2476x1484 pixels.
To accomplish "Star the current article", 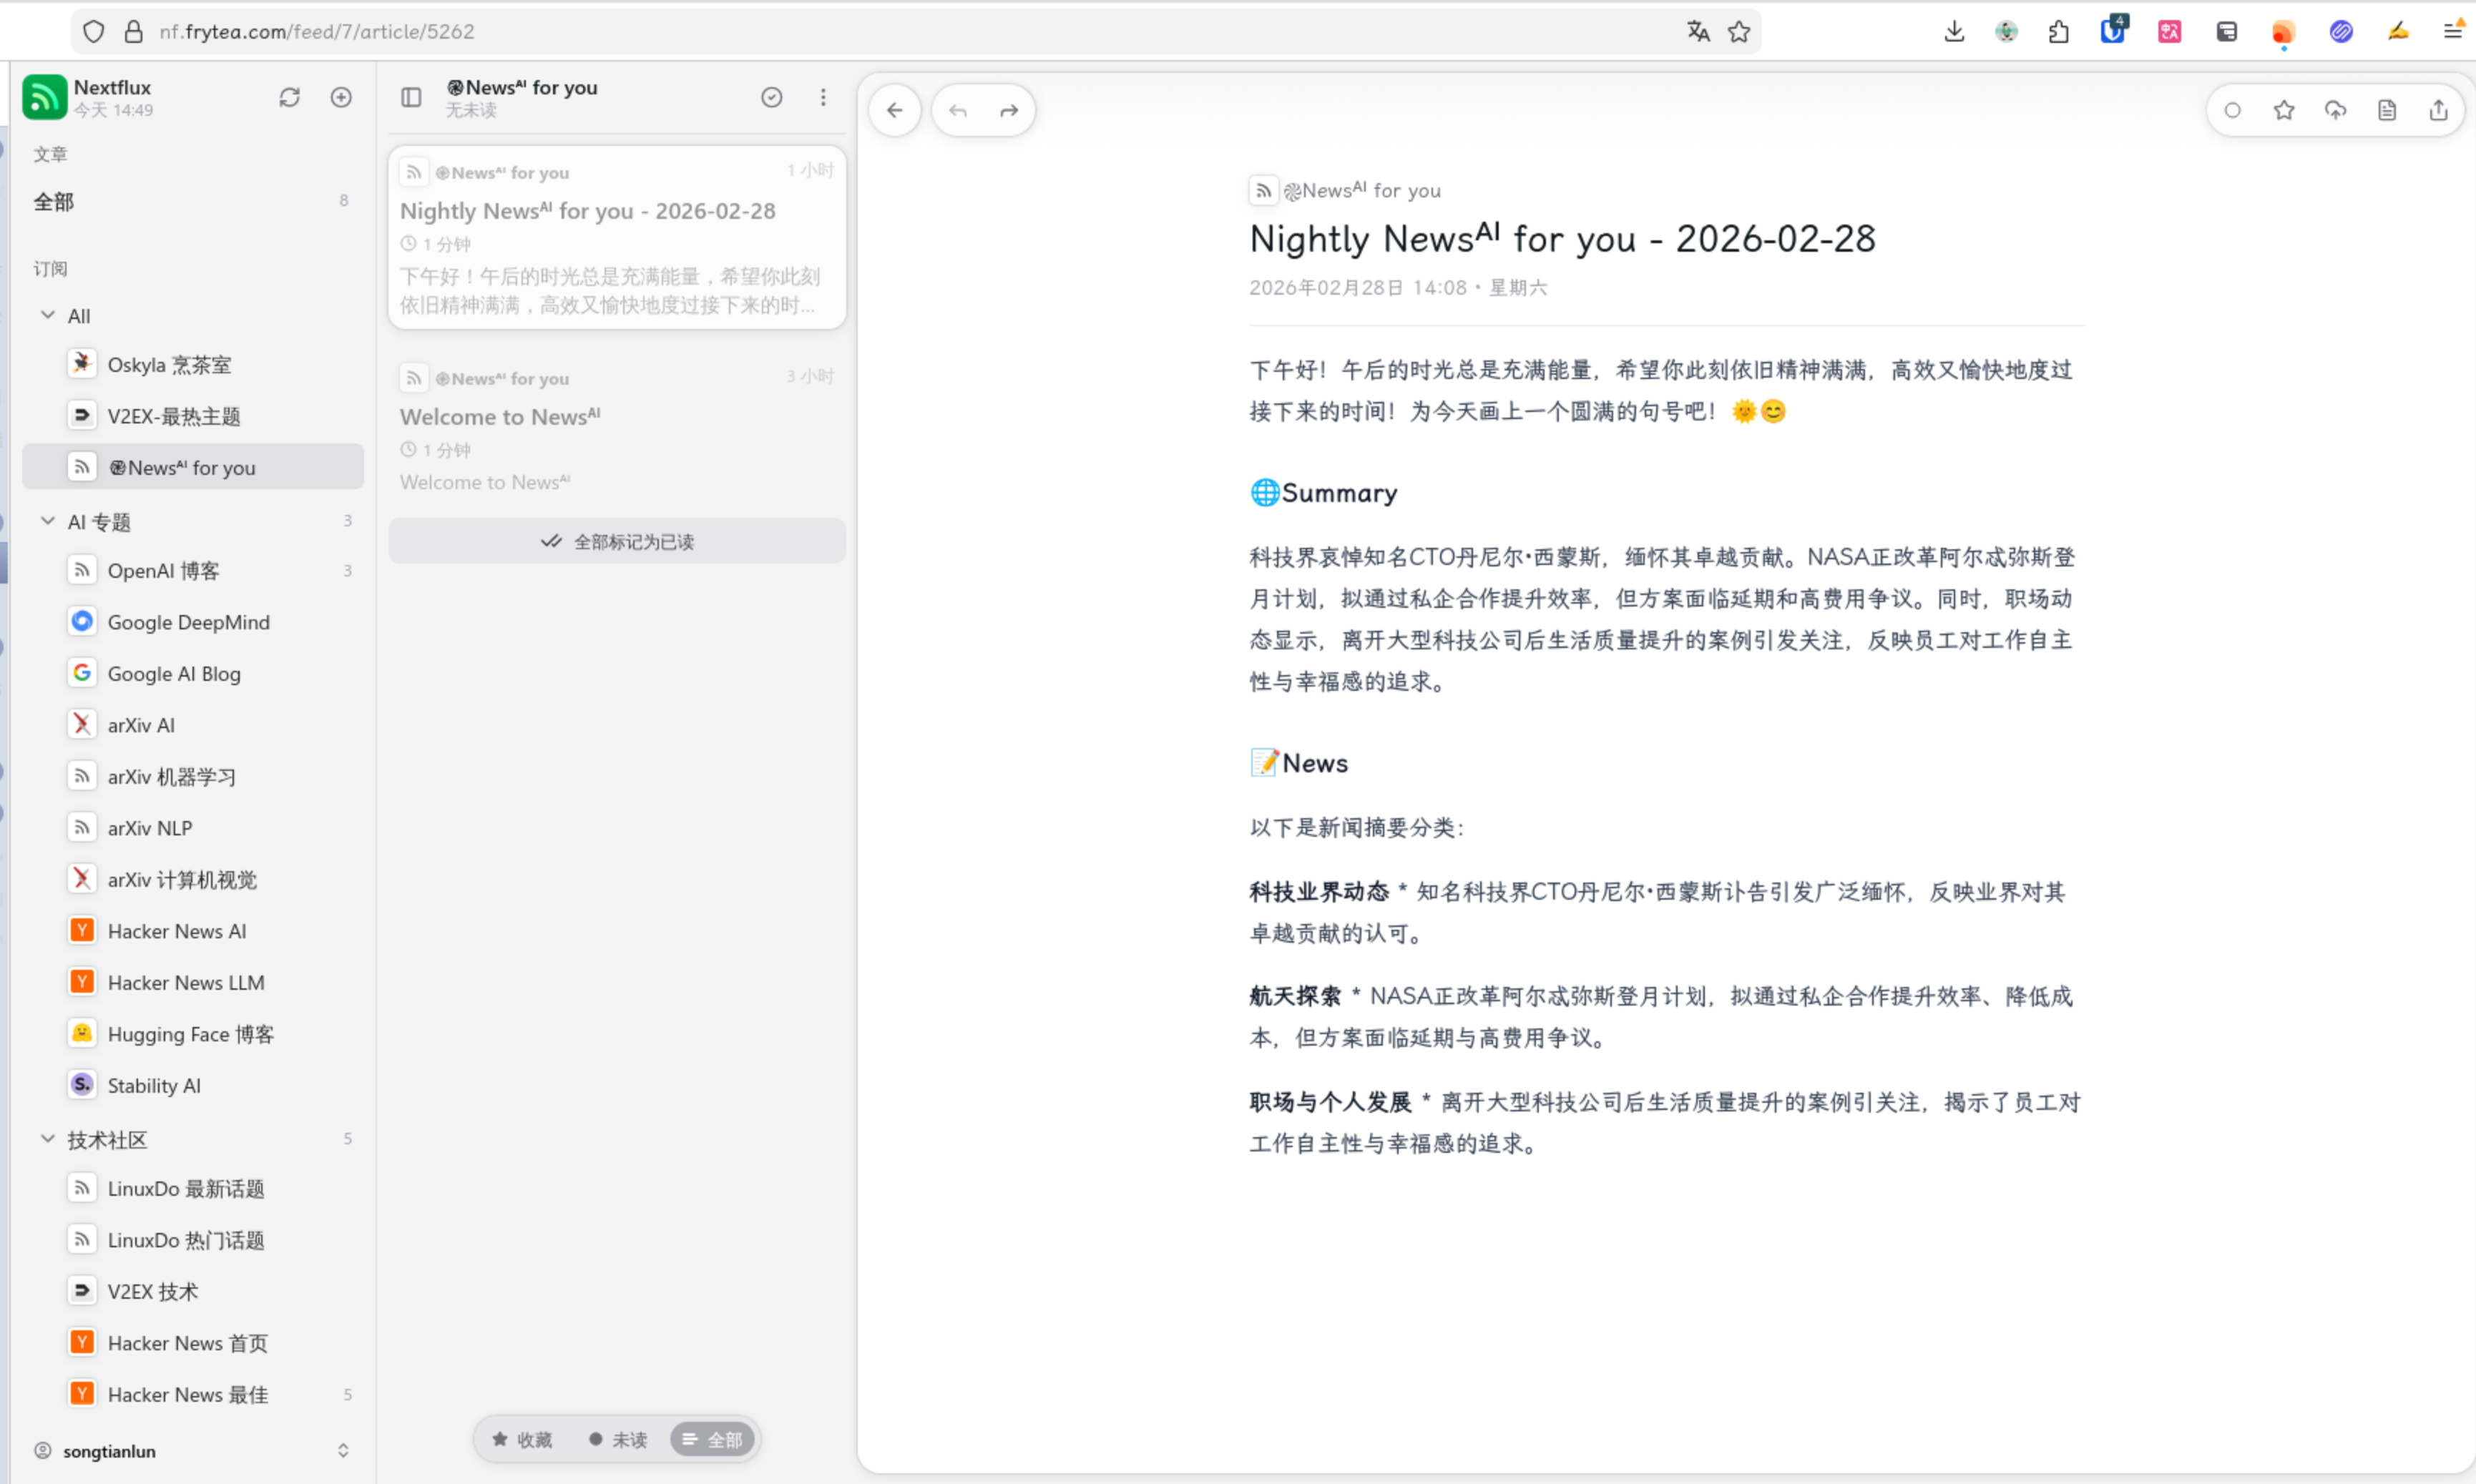I will pos(2283,110).
